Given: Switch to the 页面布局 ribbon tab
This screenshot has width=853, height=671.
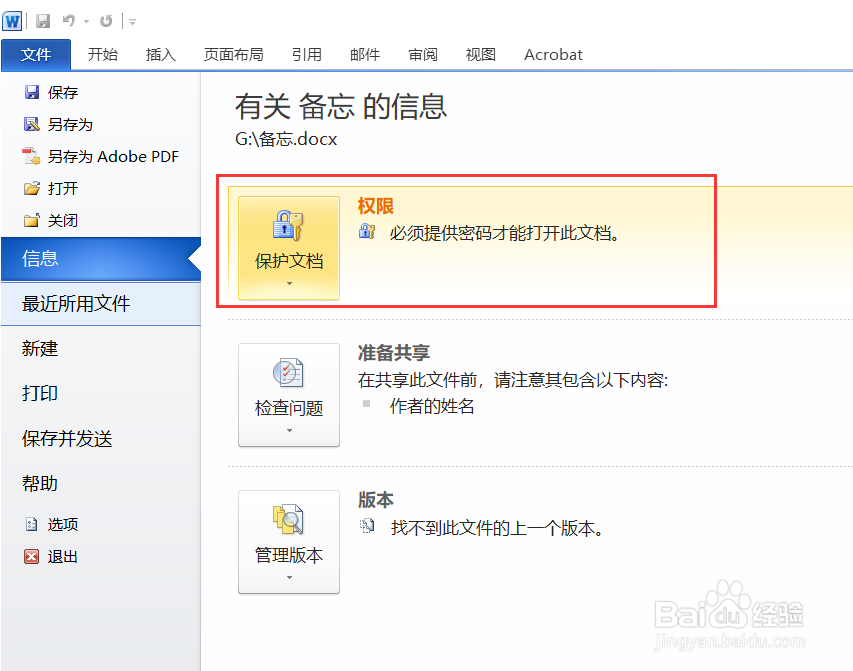Looking at the screenshot, I should pyautogui.click(x=233, y=54).
